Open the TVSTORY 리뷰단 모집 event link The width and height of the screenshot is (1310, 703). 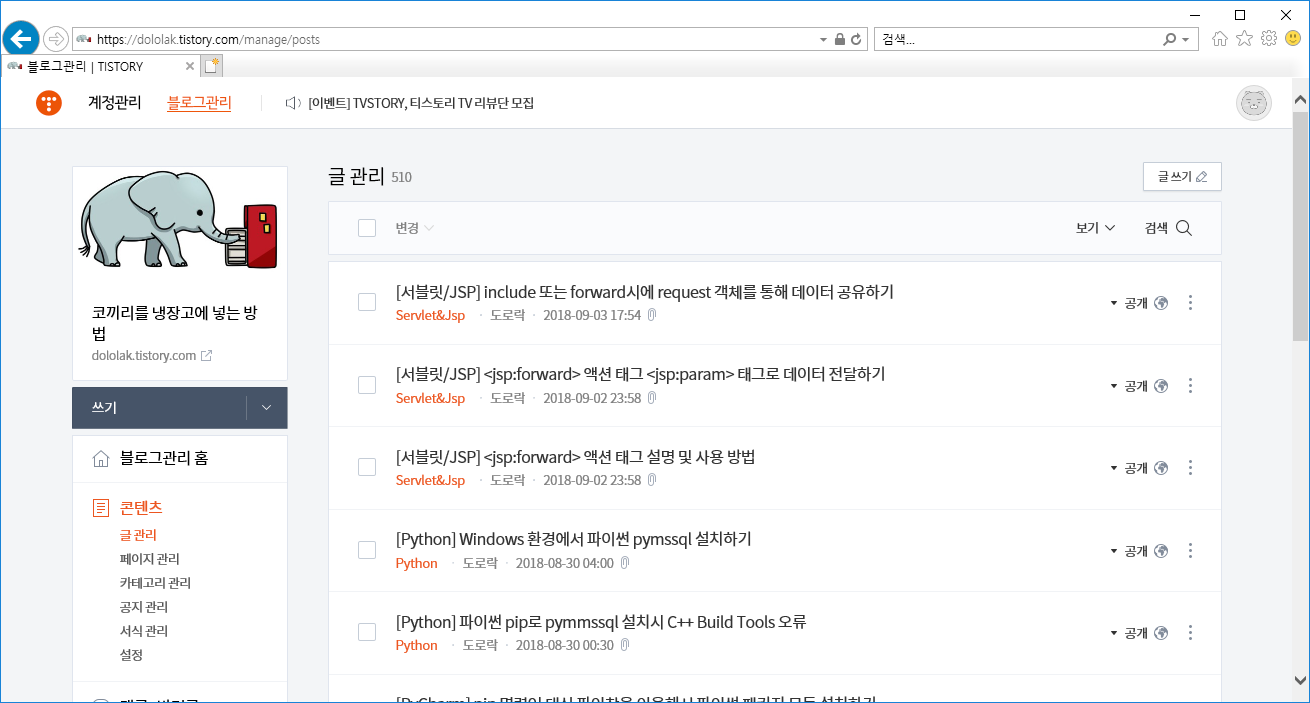point(421,103)
